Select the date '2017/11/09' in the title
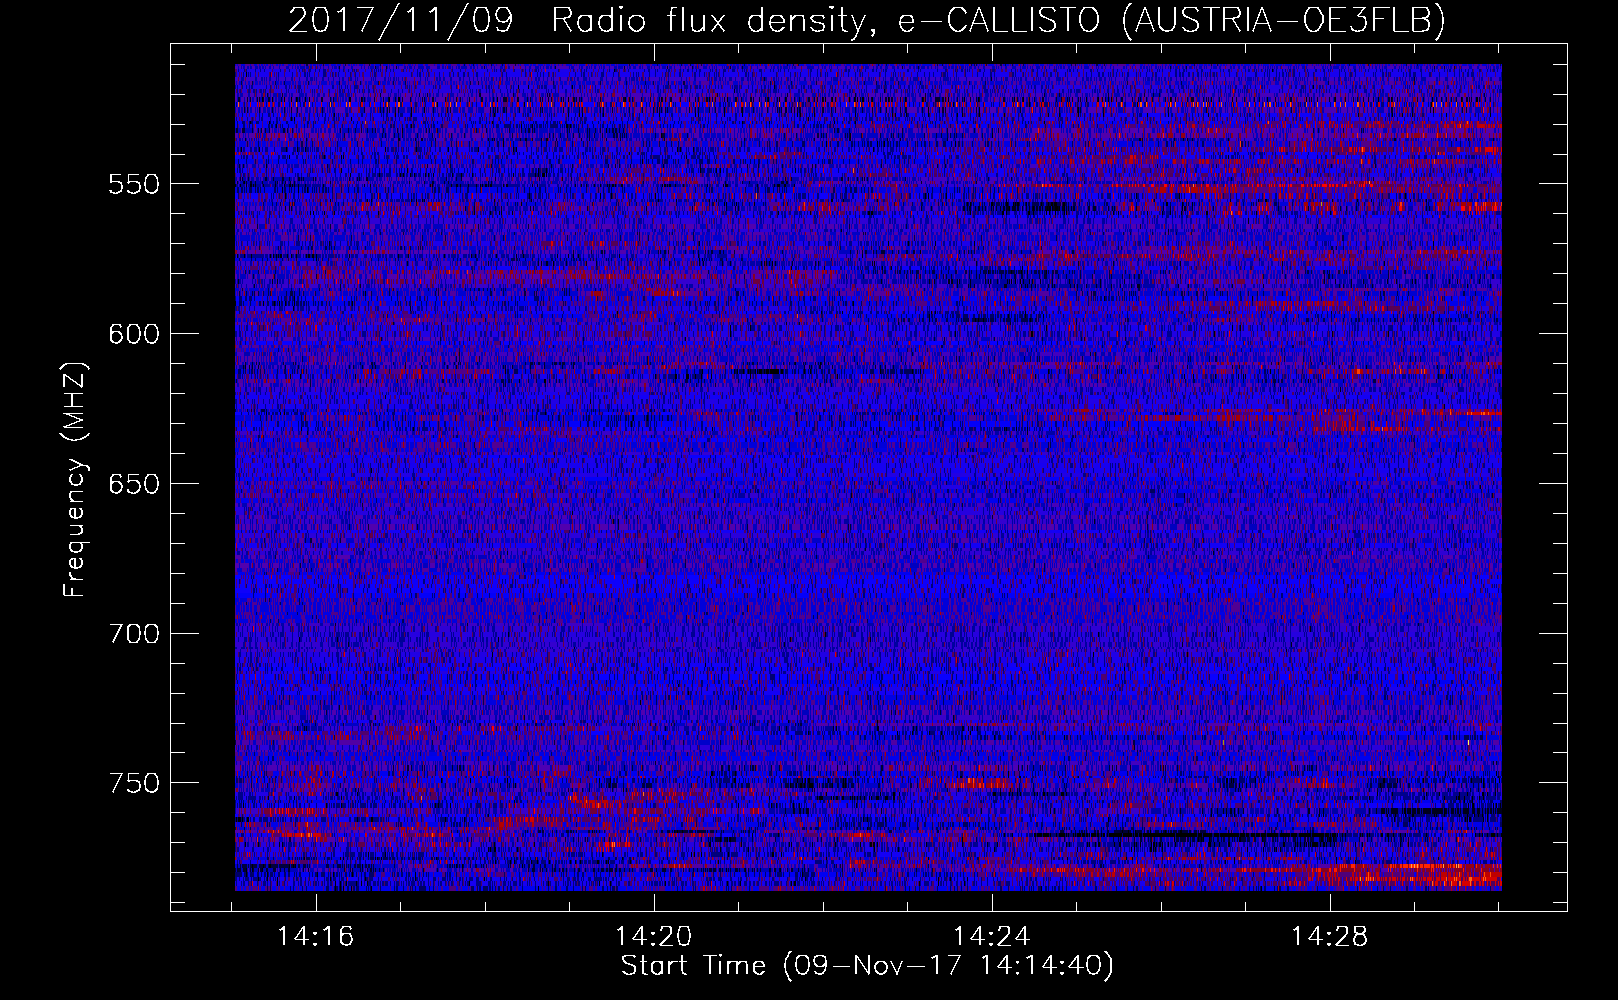 (x=401, y=20)
